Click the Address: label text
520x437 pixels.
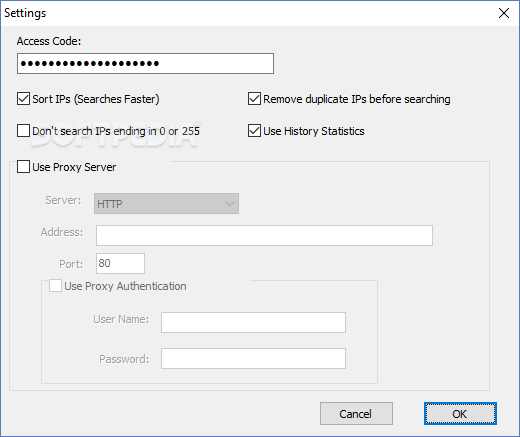62,232
